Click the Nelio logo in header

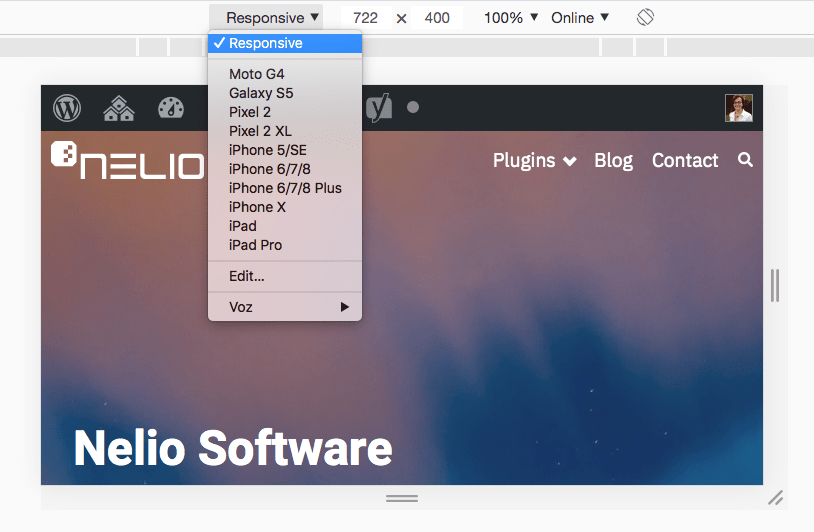[x=128, y=160]
